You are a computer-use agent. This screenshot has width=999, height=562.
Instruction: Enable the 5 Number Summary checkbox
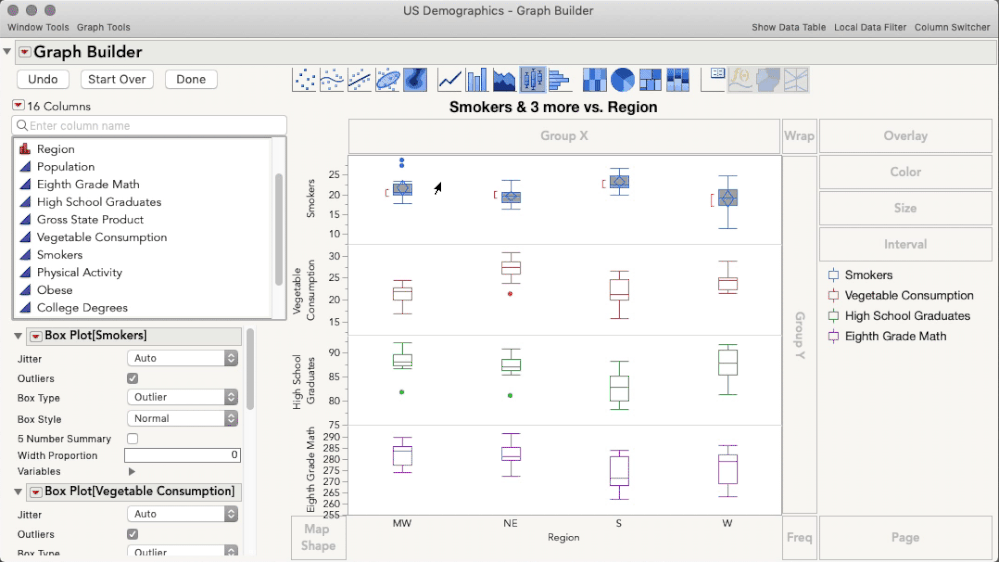click(133, 438)
